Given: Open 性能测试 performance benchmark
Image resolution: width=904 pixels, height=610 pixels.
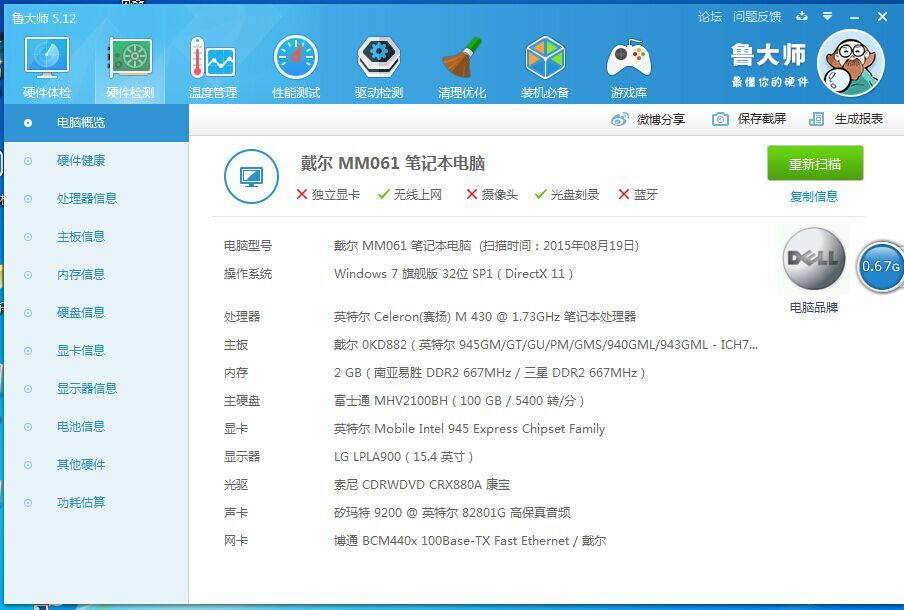Looking at the screenshot, I should click(x=296, y=67).
